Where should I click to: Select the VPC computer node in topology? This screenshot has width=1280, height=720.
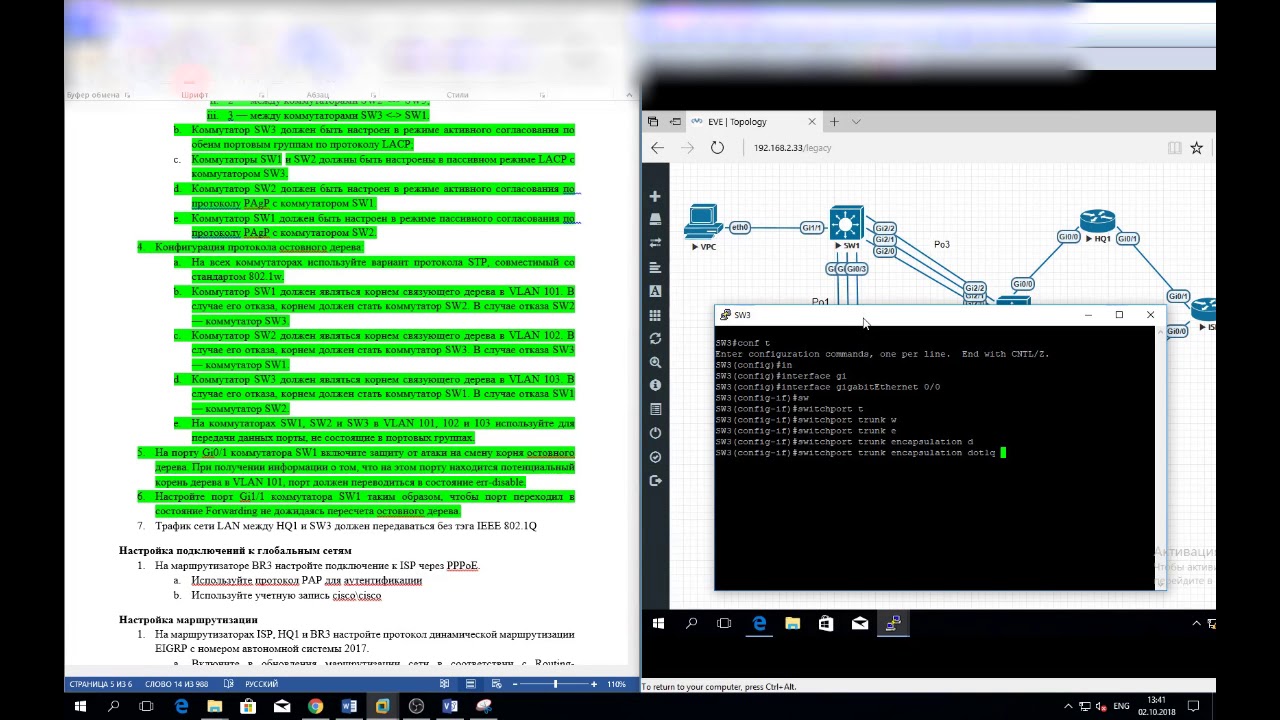click(x=703, y=221)
